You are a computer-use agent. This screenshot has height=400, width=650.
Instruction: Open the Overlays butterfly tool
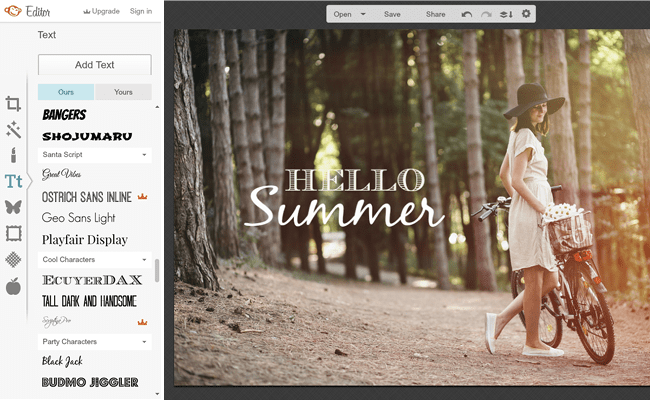coord(13,207)
